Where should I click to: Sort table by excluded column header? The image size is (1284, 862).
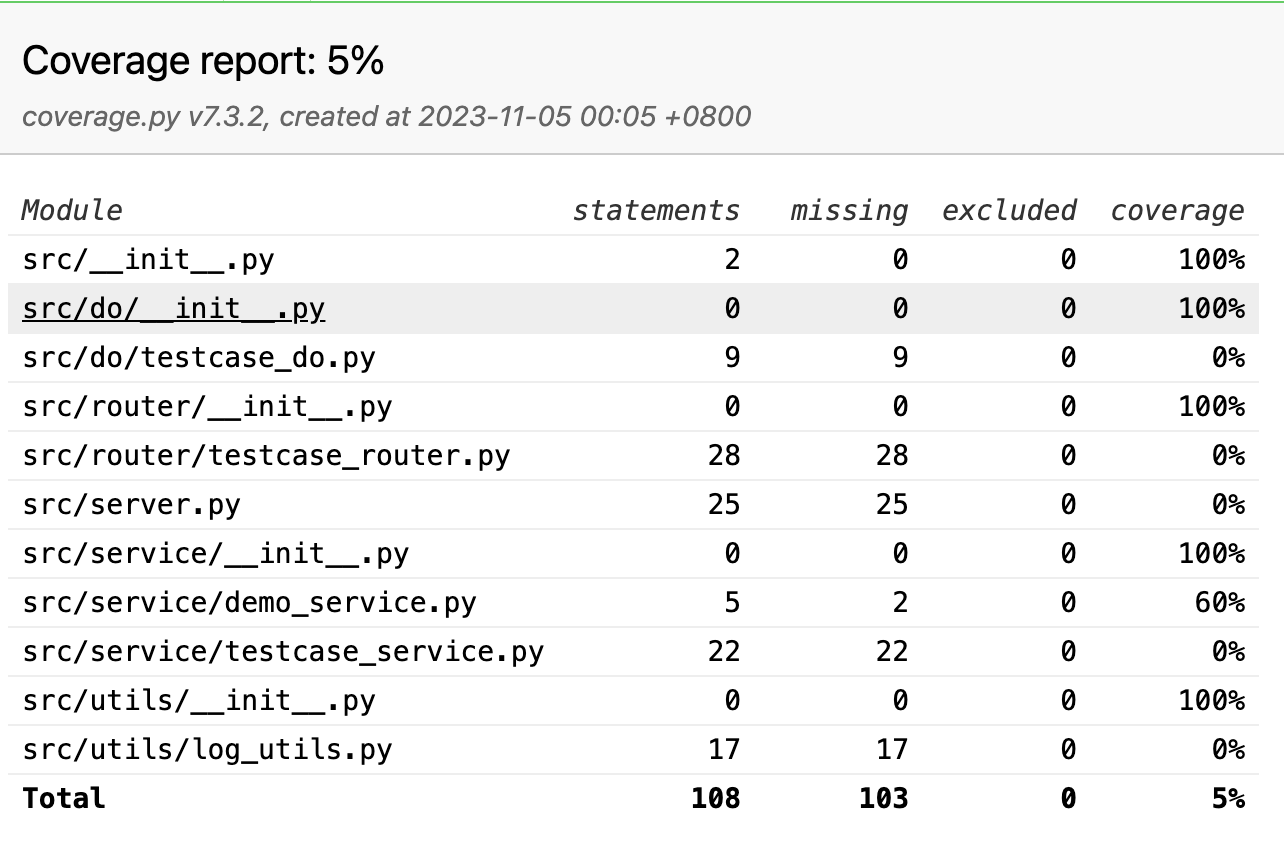(x=1009, y=210)
